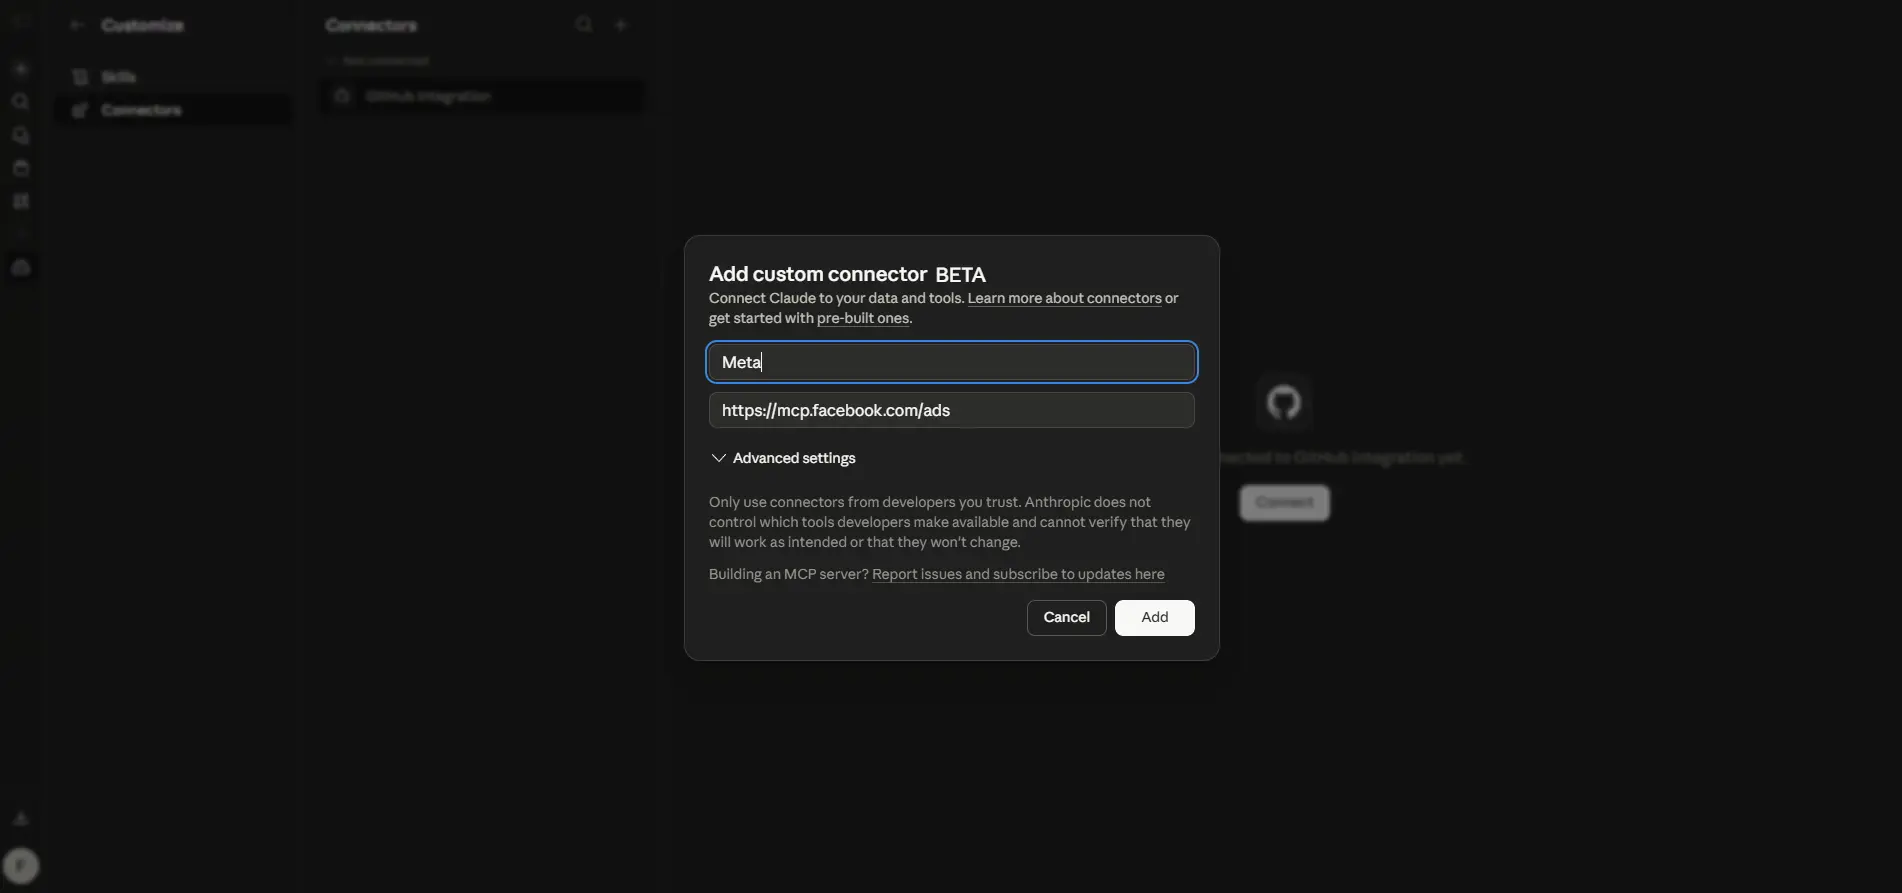The height and width of the screenshot is (893, 1902).
Task: Click the Skills icon in the Customize sidebar
Action: [80, 77]
